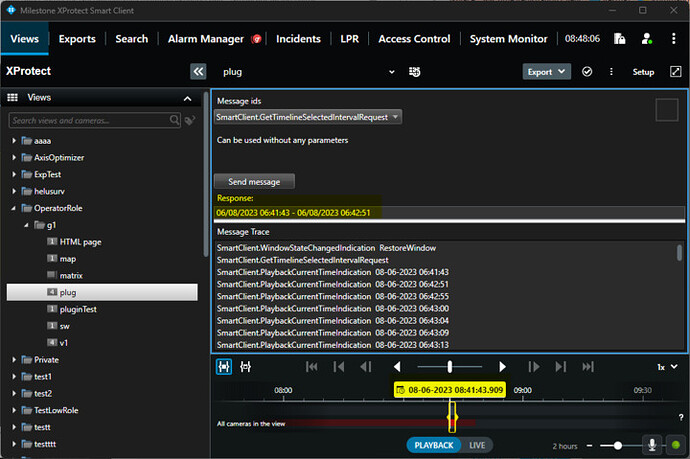Click the yellow timeline position marker

tap(452, 417)
